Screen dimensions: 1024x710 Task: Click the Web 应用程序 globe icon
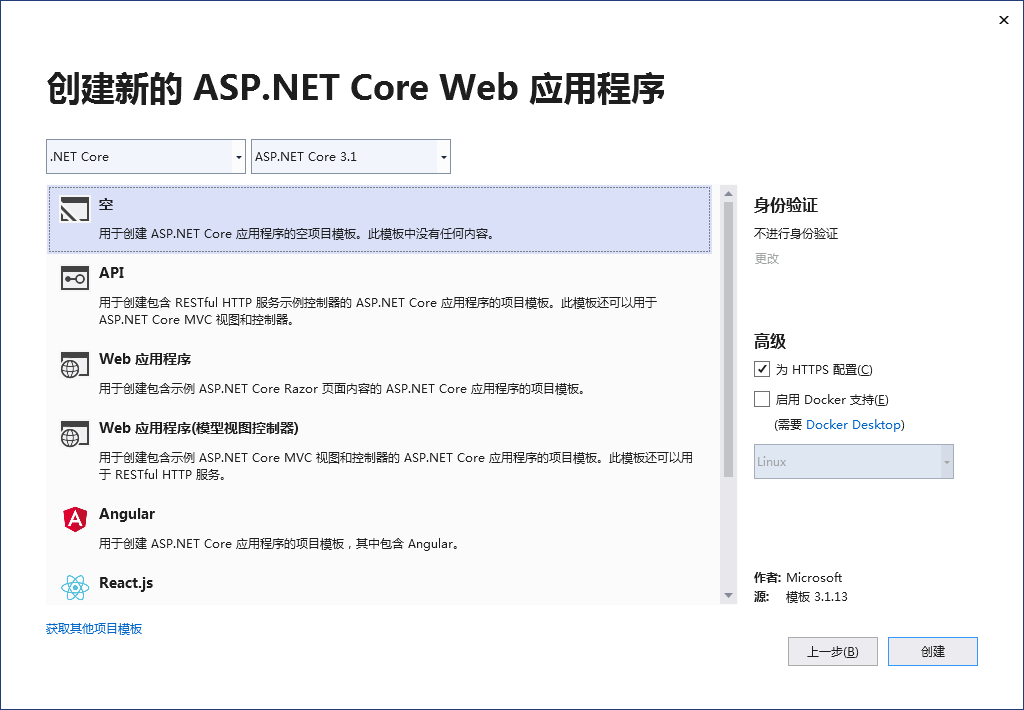(74, 364)
